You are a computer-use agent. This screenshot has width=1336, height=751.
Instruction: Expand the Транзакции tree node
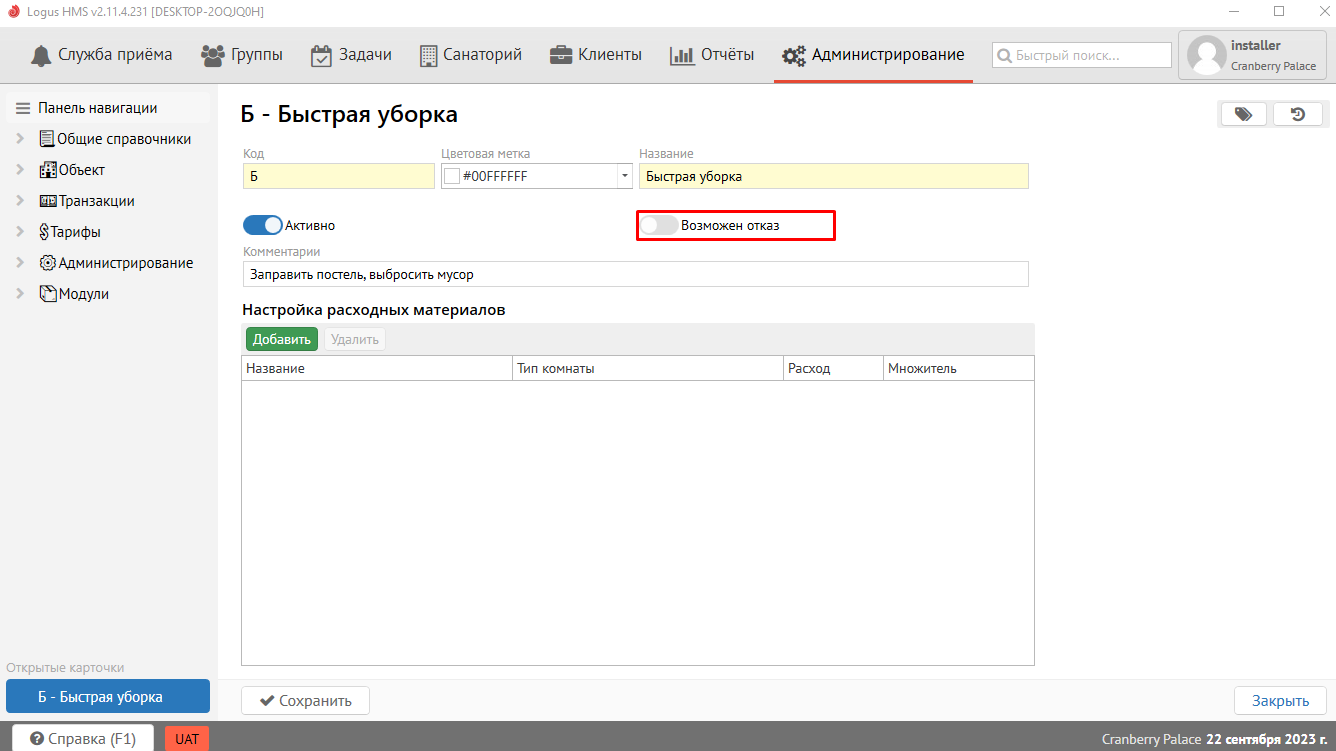(20, 201)
